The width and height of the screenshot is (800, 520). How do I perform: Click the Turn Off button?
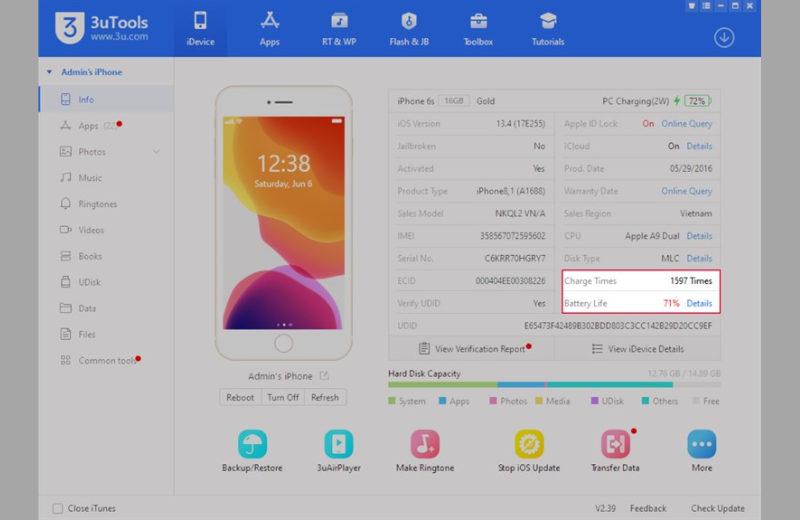[x=283, y=397]
